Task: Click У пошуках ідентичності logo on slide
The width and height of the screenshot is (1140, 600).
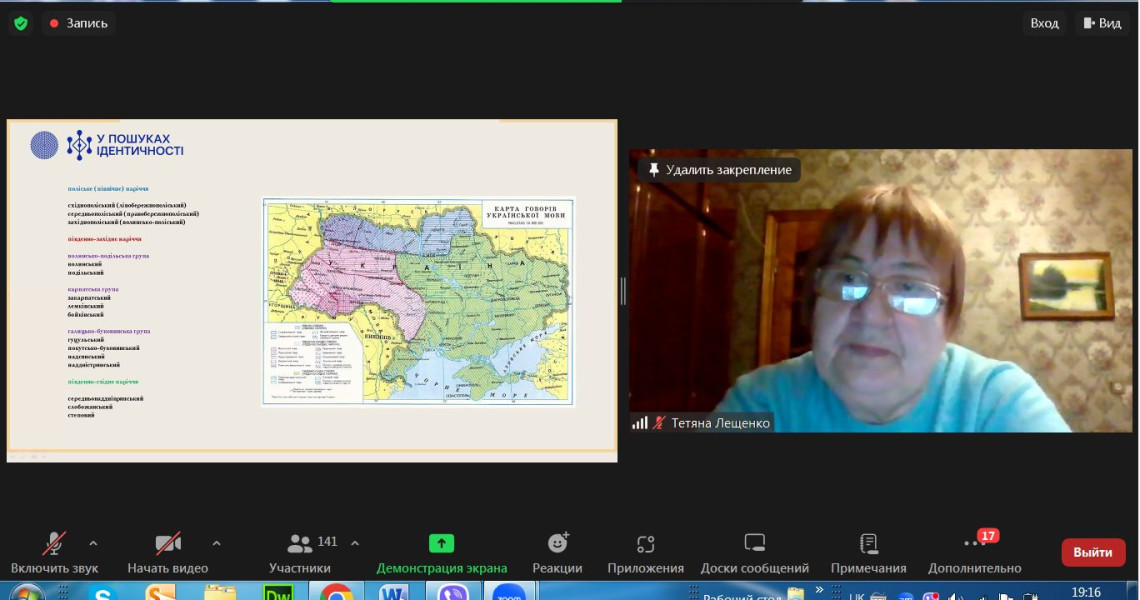Action: 107,145
